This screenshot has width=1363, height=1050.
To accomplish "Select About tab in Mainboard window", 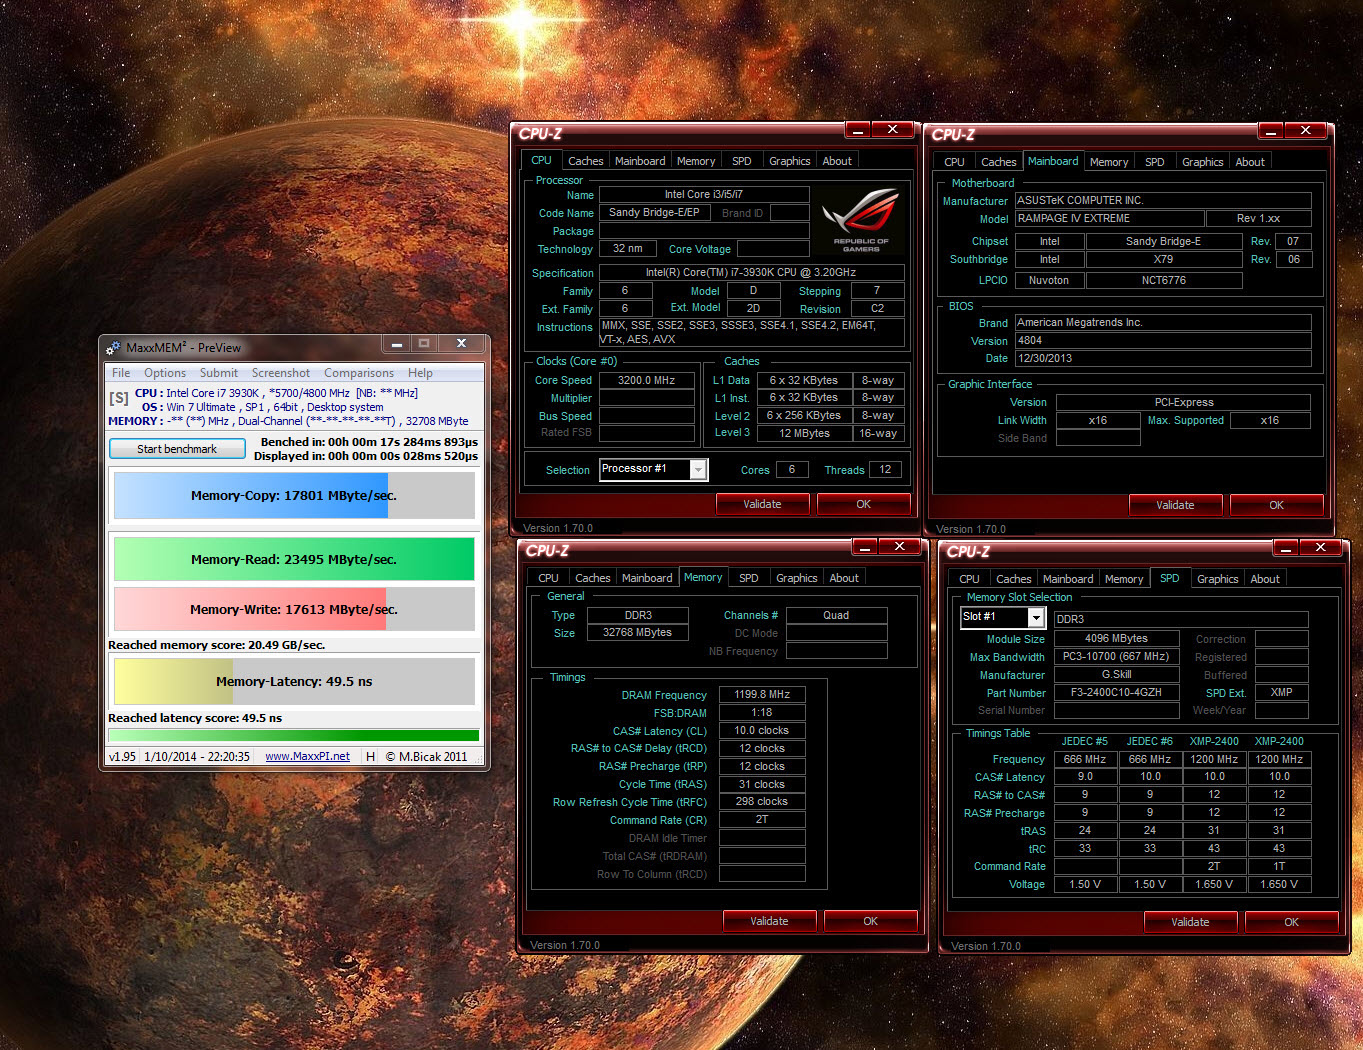I will [1250, 162].
